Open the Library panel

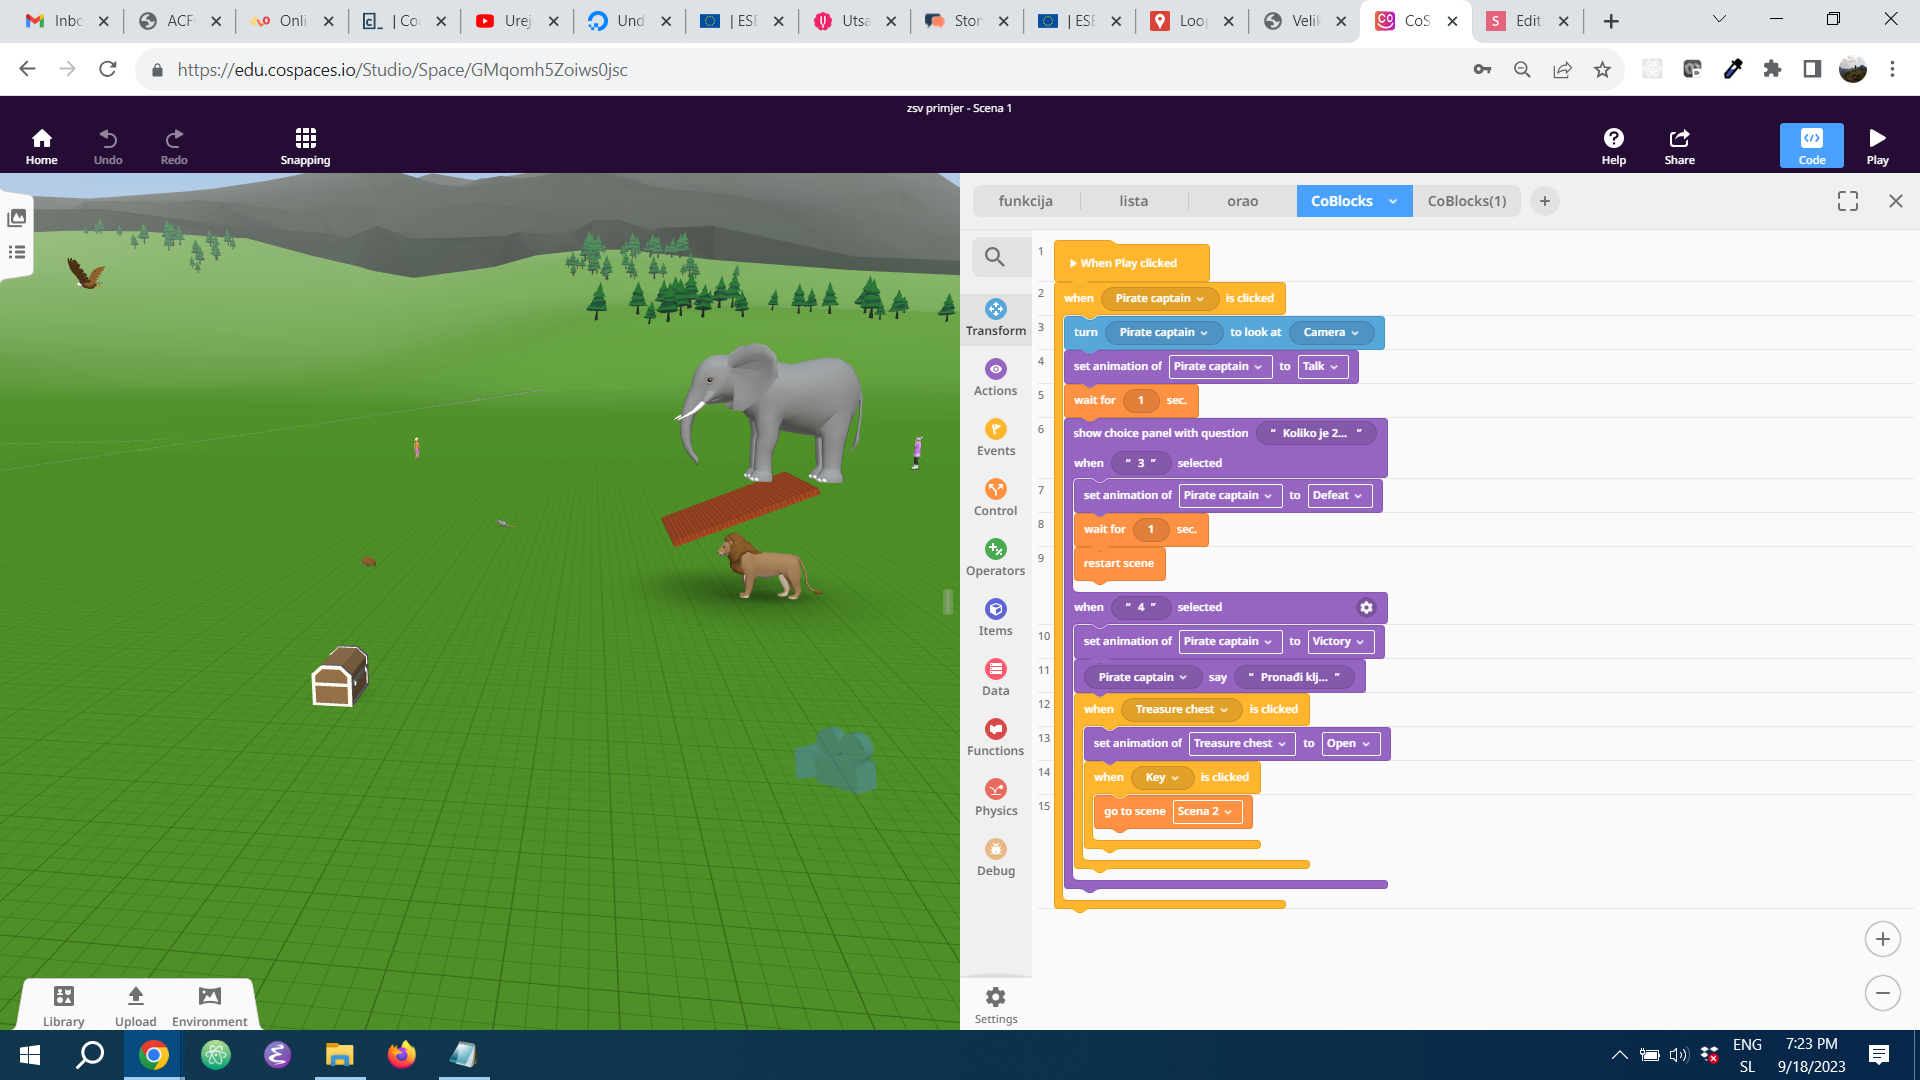[x=63, y=1004]
